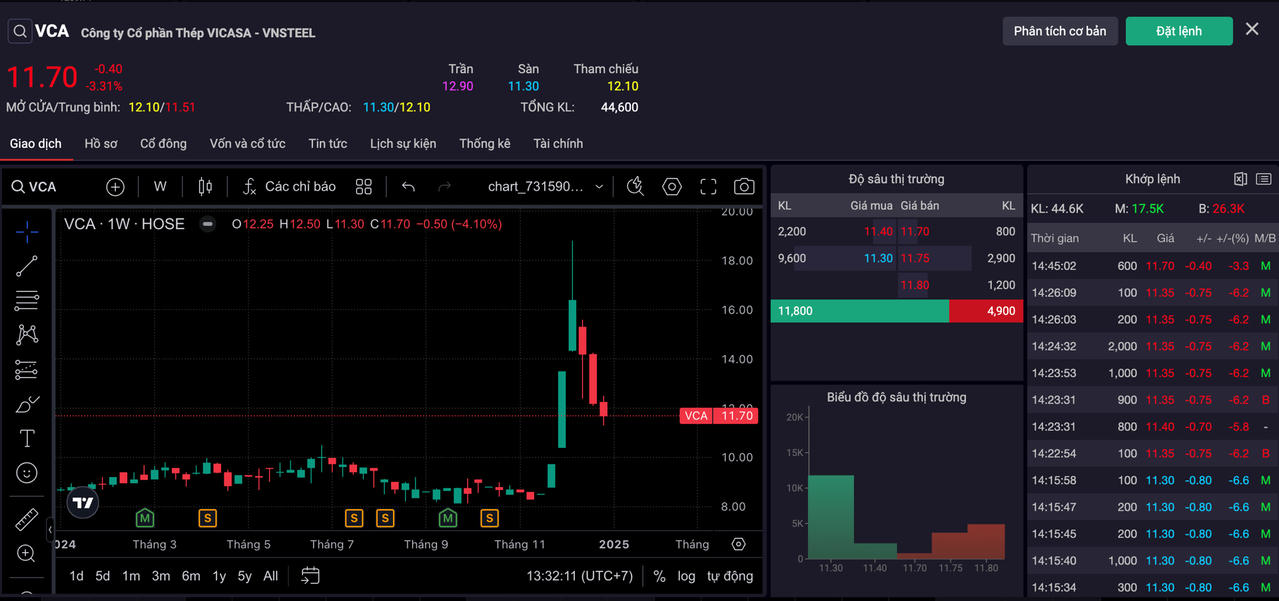Viewport: 1279px width, 601px height.
Task: Open the Tài chính tab
Action: pyautogui.click(x=558, y=143)
